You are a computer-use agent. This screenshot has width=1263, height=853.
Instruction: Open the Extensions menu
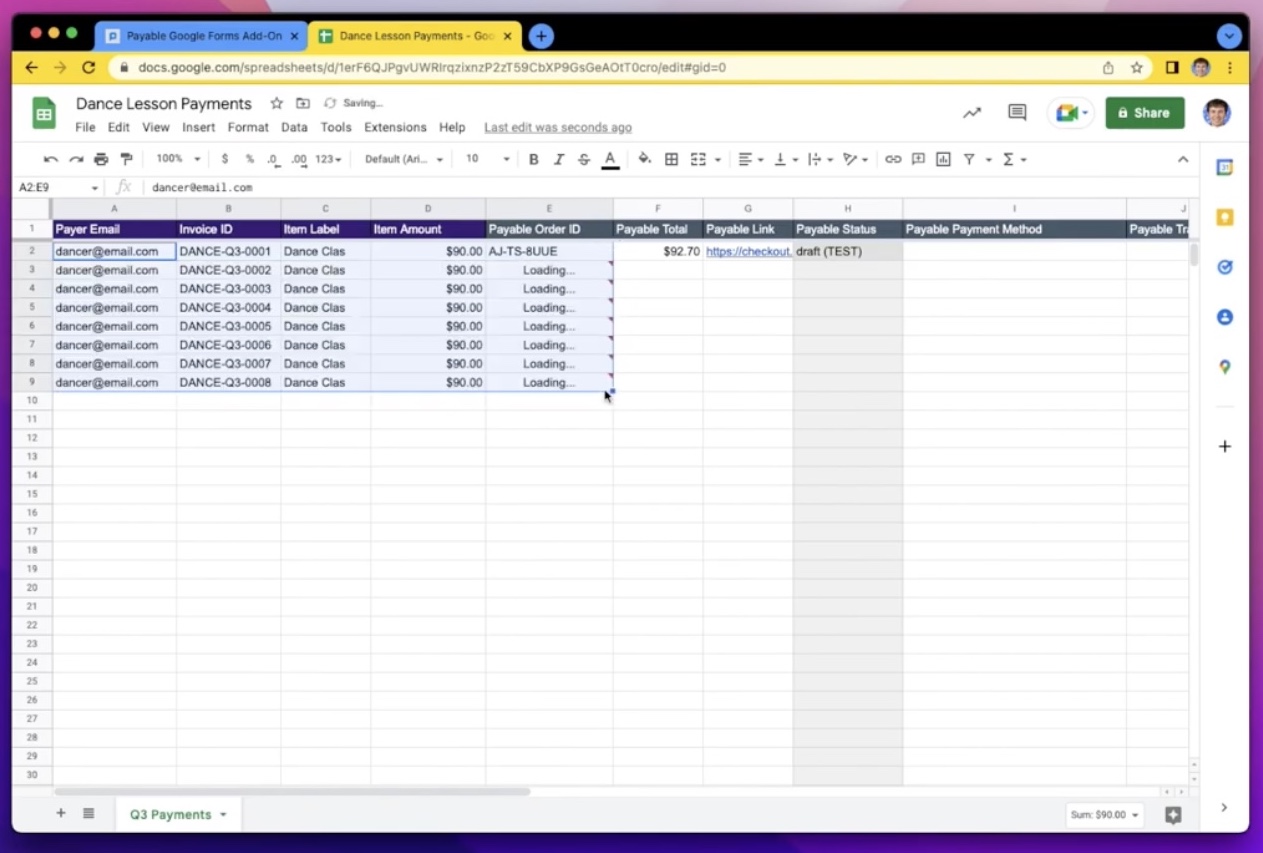click(x=395, y=127)
